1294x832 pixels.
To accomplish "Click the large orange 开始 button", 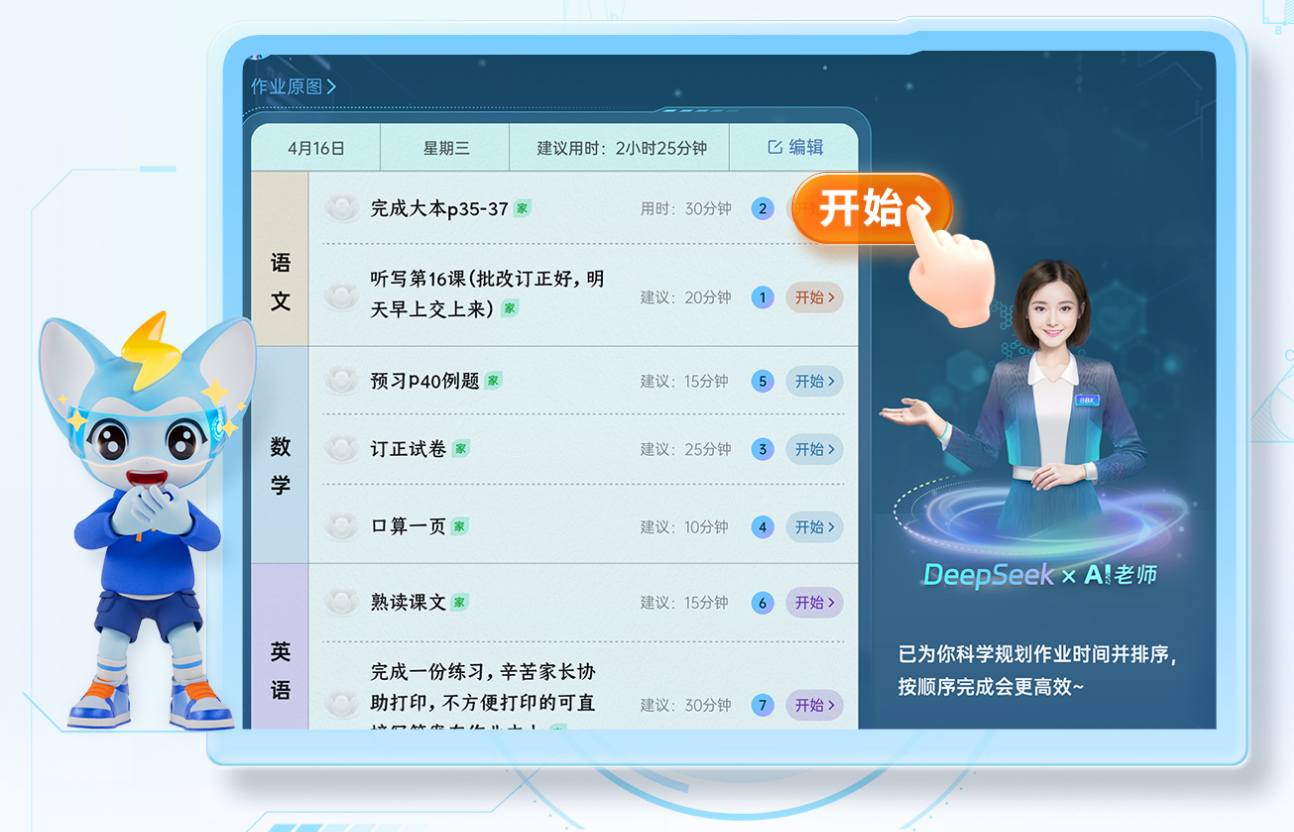I will (x=872, y=209).
